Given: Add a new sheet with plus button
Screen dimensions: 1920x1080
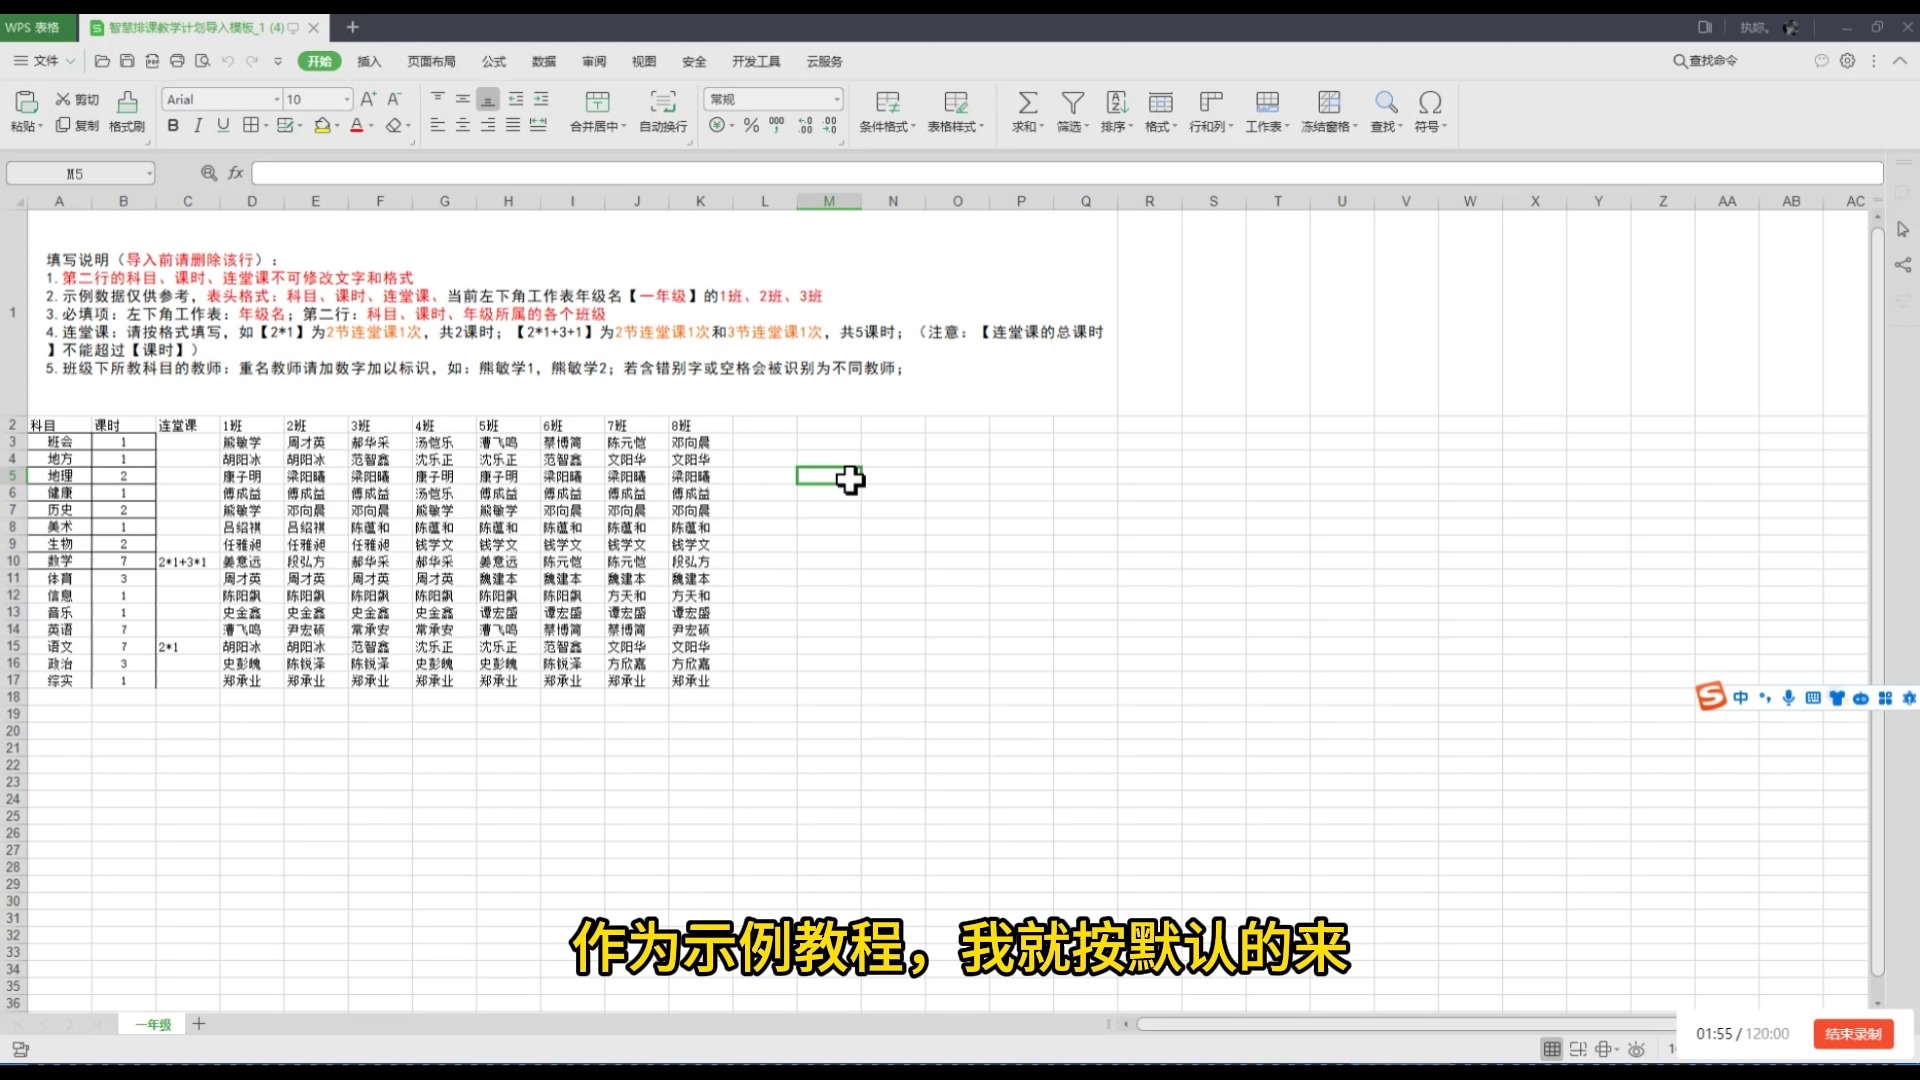Looking at the screenshot, I should pyautogui.click(x=199, y=1024).
